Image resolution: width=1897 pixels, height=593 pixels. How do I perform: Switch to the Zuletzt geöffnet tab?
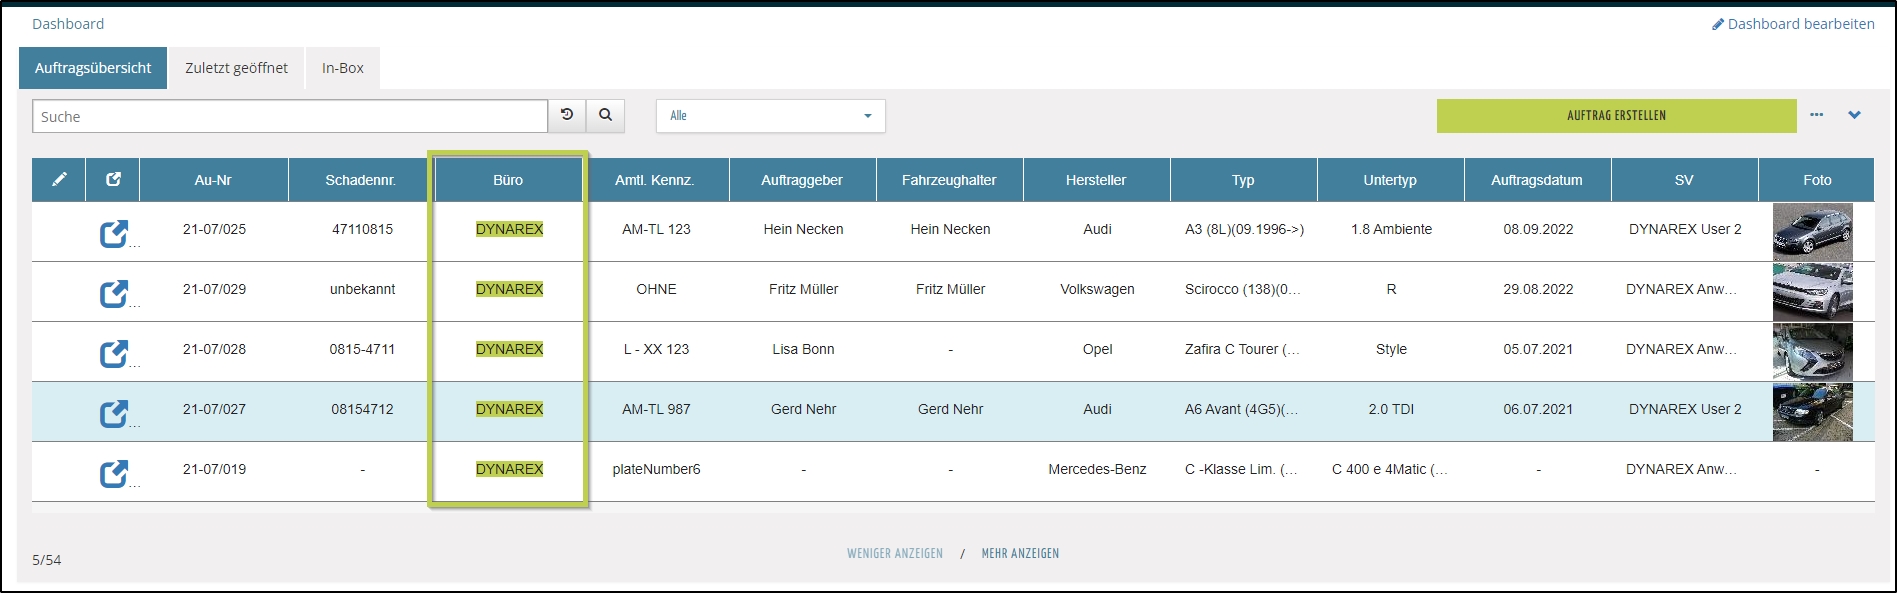[x=236, y=68]
